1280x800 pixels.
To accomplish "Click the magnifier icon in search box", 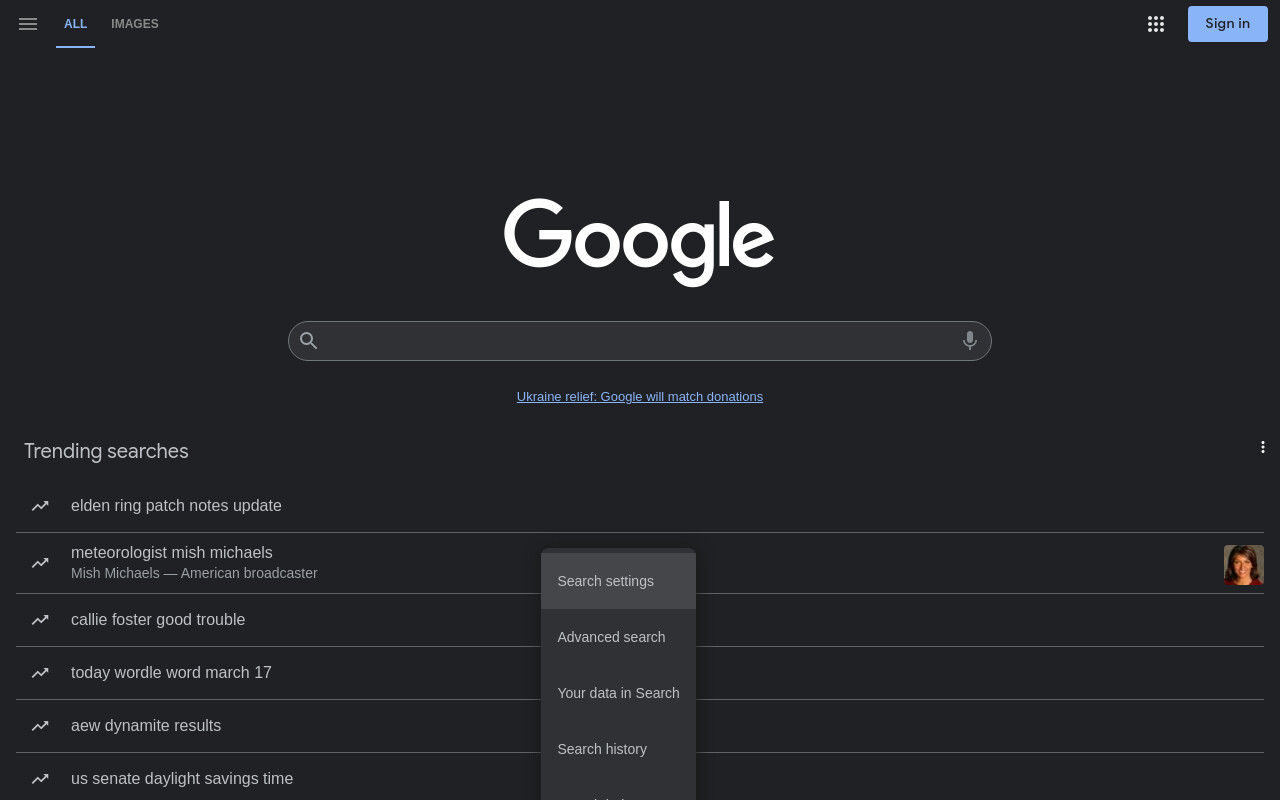I will (309, 341).
